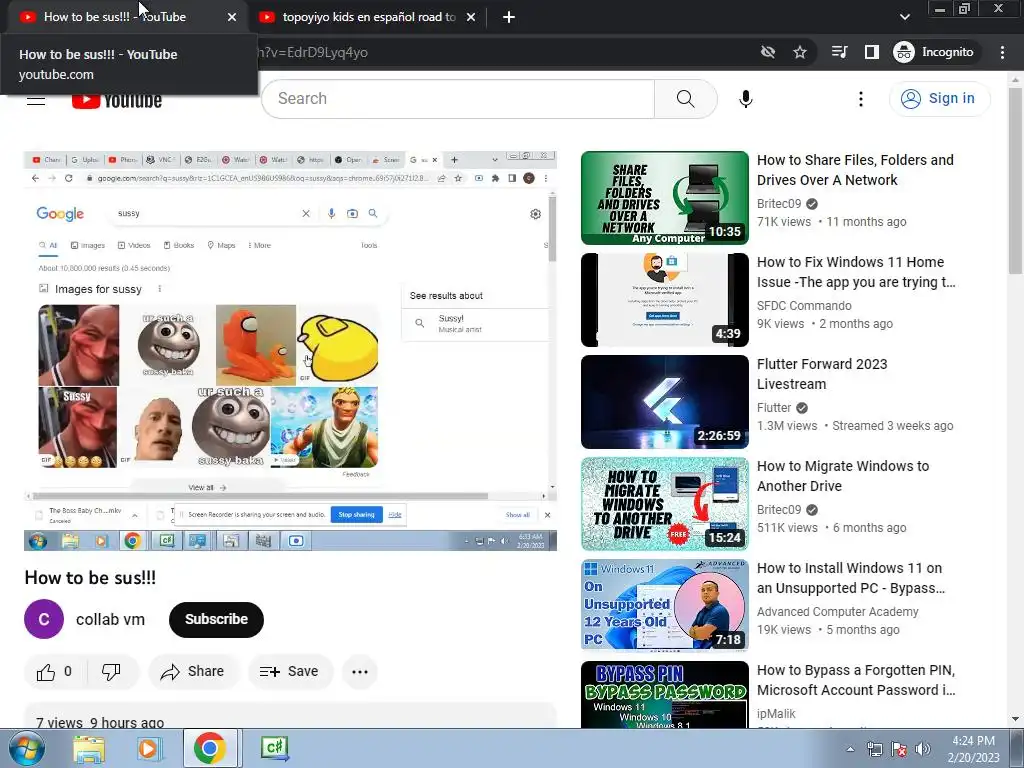Open the collab vm channel avatar
This screenshot has width=1024, height=768.
tap(44, 619)
